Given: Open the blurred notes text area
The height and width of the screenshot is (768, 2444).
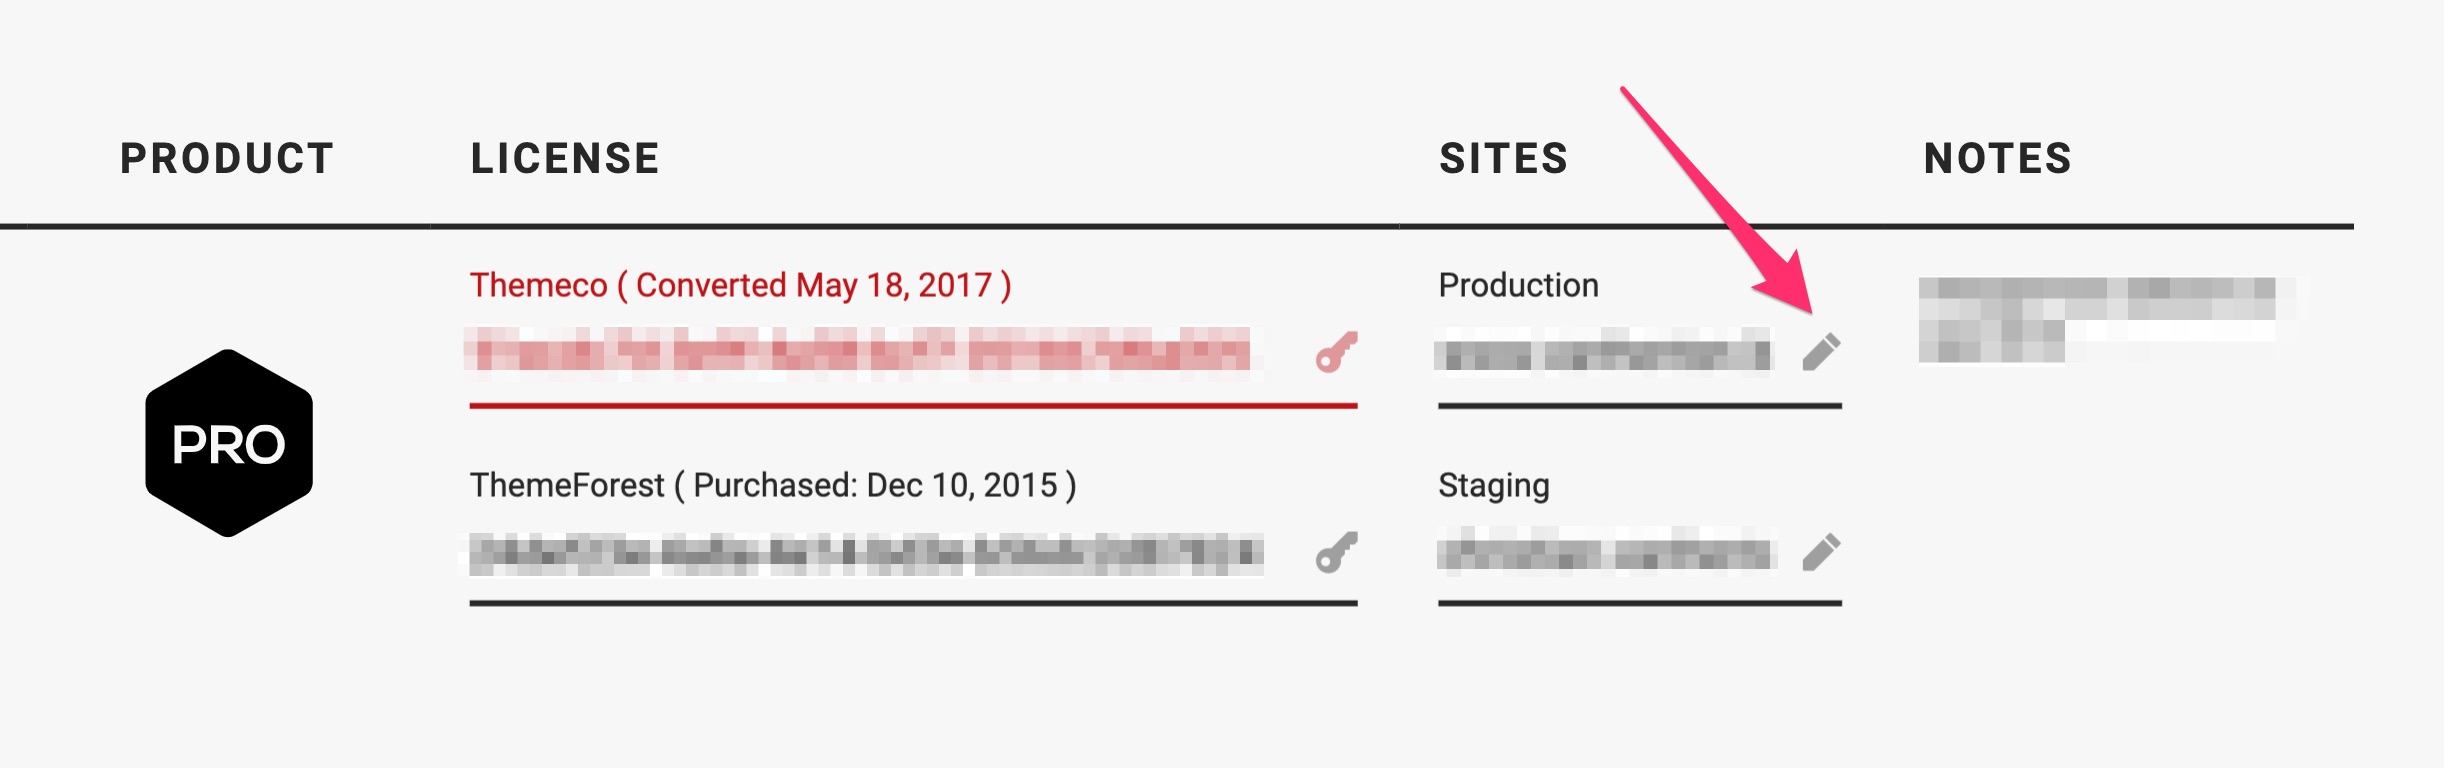Looking at the screenshot, I should pyautogui.click(x=2107, y=320).
